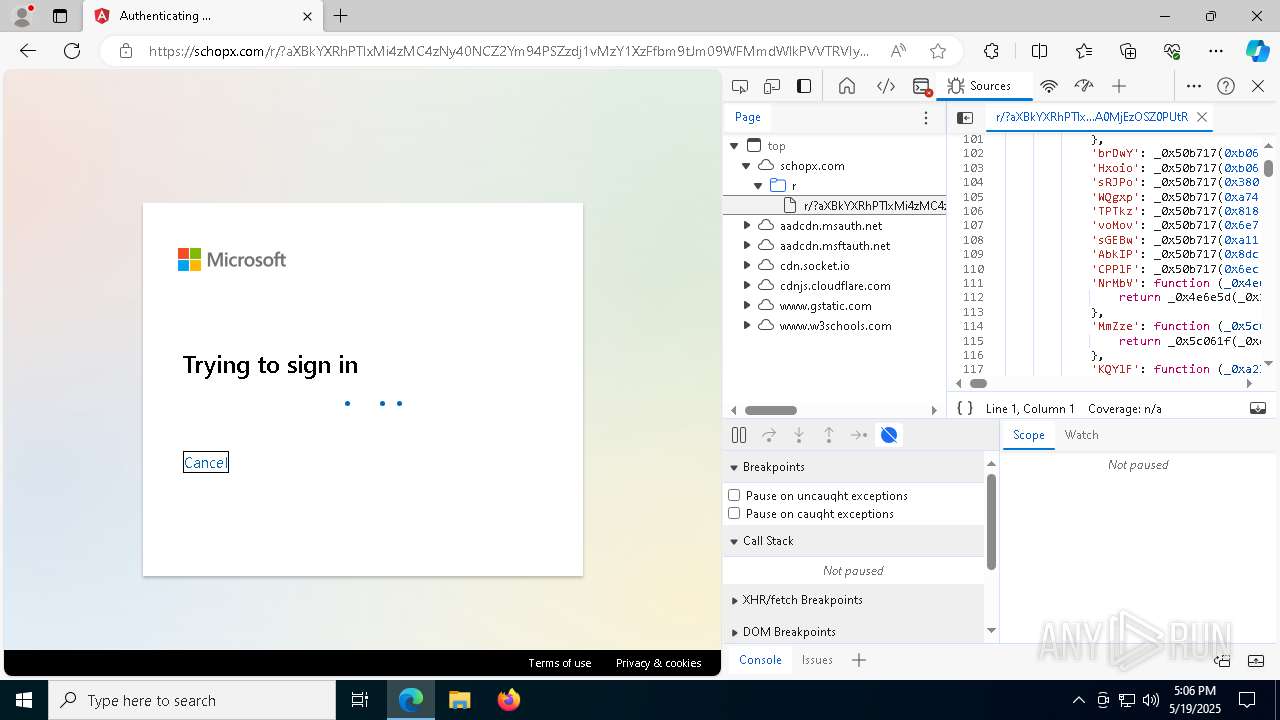The image size is (1280, 720).
Task: Click the screencast icon in drawer bar
Action: point(1222,660)
